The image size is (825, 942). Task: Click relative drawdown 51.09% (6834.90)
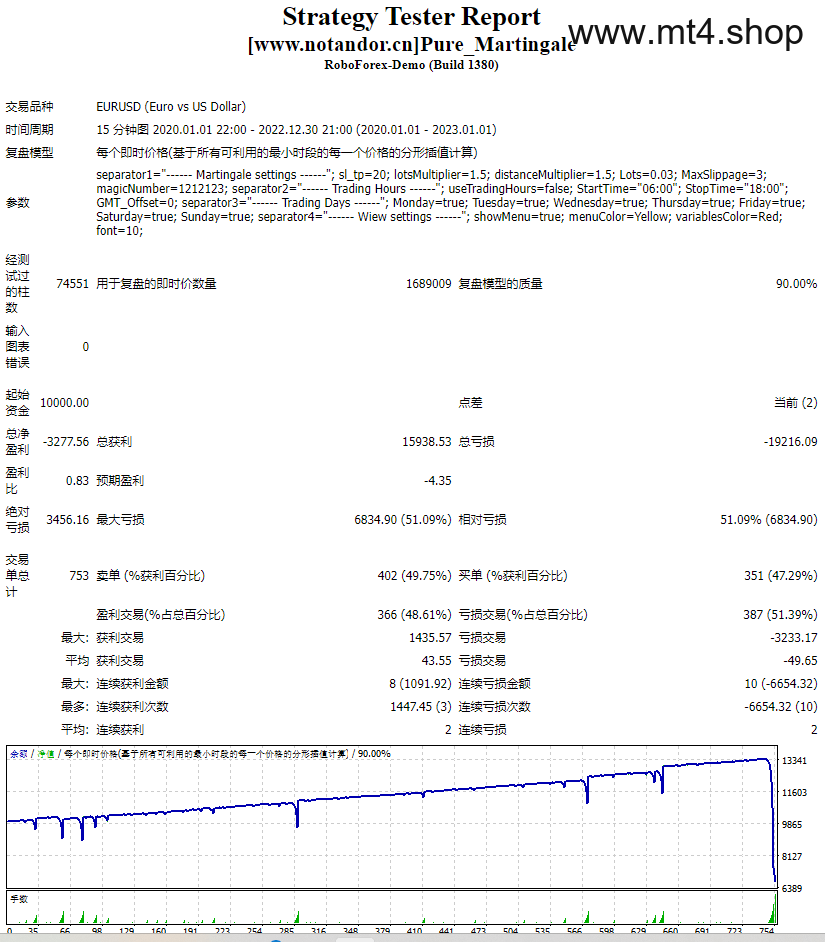(769, 520)
